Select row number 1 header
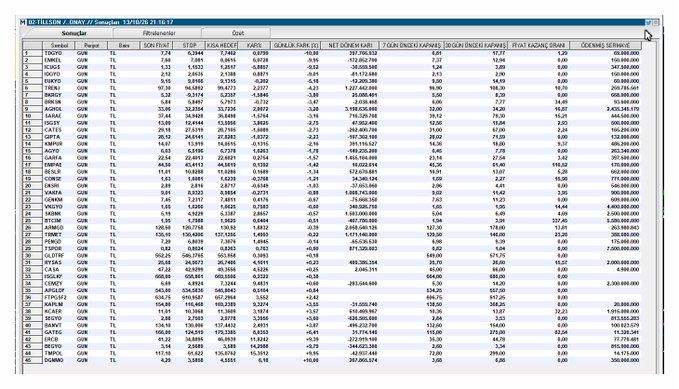The width and height of the screenshot is (679, 389). pyautogui.click(x=32, y=53)
